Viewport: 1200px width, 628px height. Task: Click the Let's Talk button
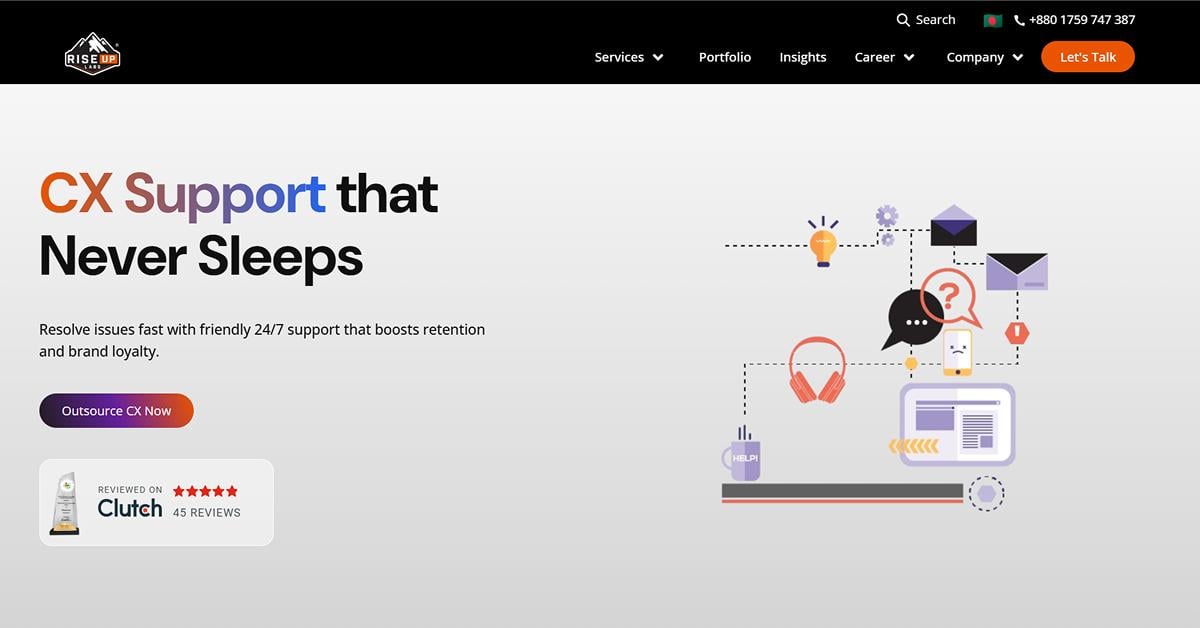(1088, 57)
